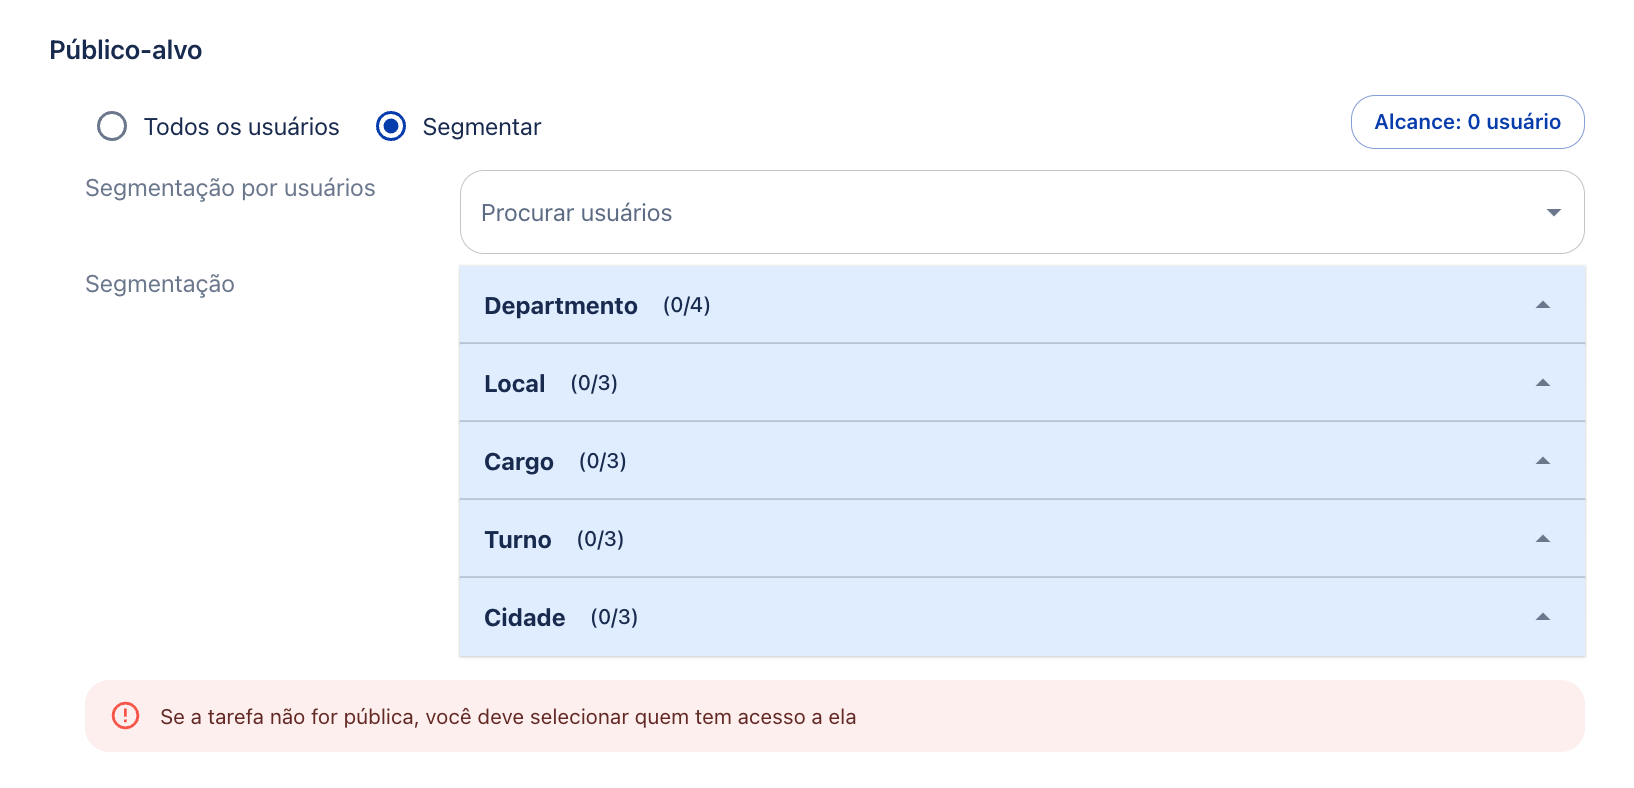Open the Procurar usuários dropdown arrow

[1553, 212]
